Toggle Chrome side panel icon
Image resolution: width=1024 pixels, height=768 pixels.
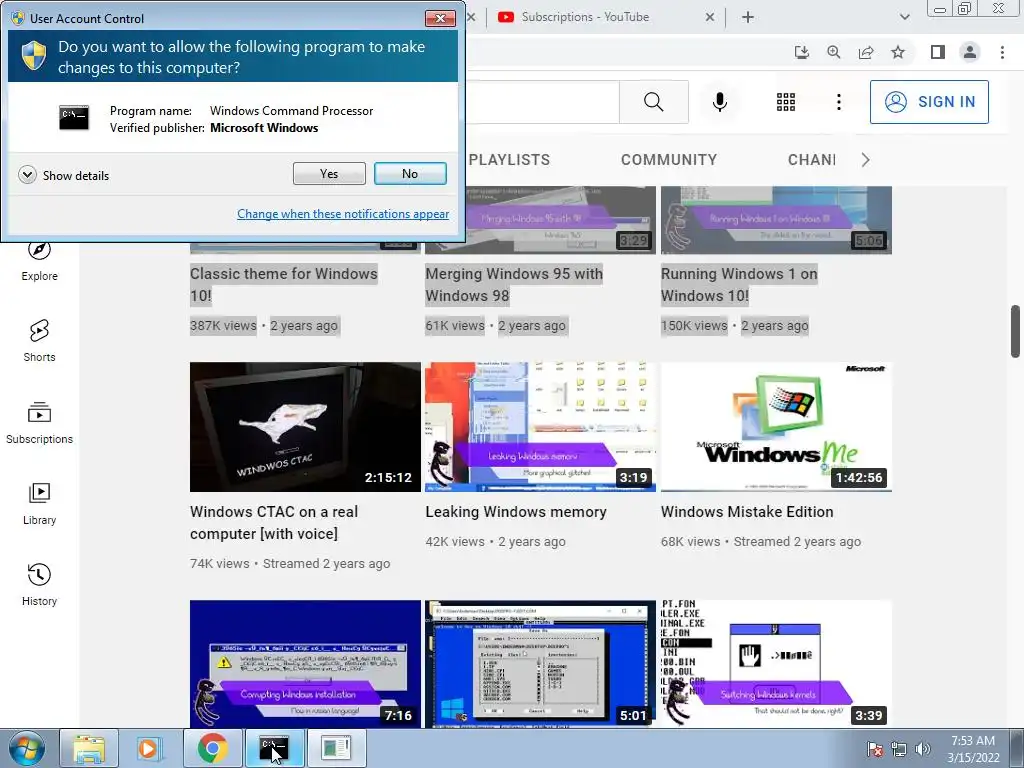[x=938, y=52]
